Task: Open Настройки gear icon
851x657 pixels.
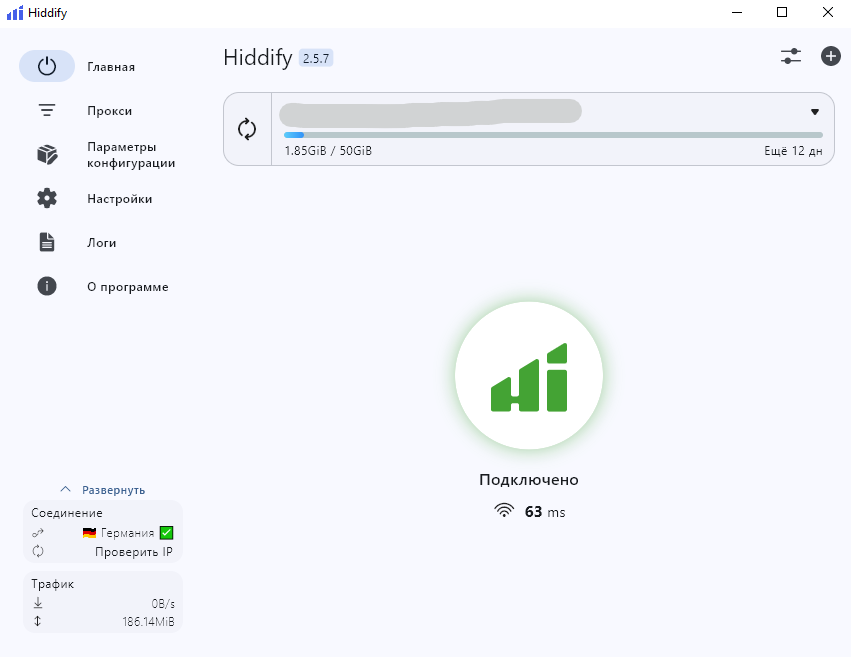Action: click(47, 199)
